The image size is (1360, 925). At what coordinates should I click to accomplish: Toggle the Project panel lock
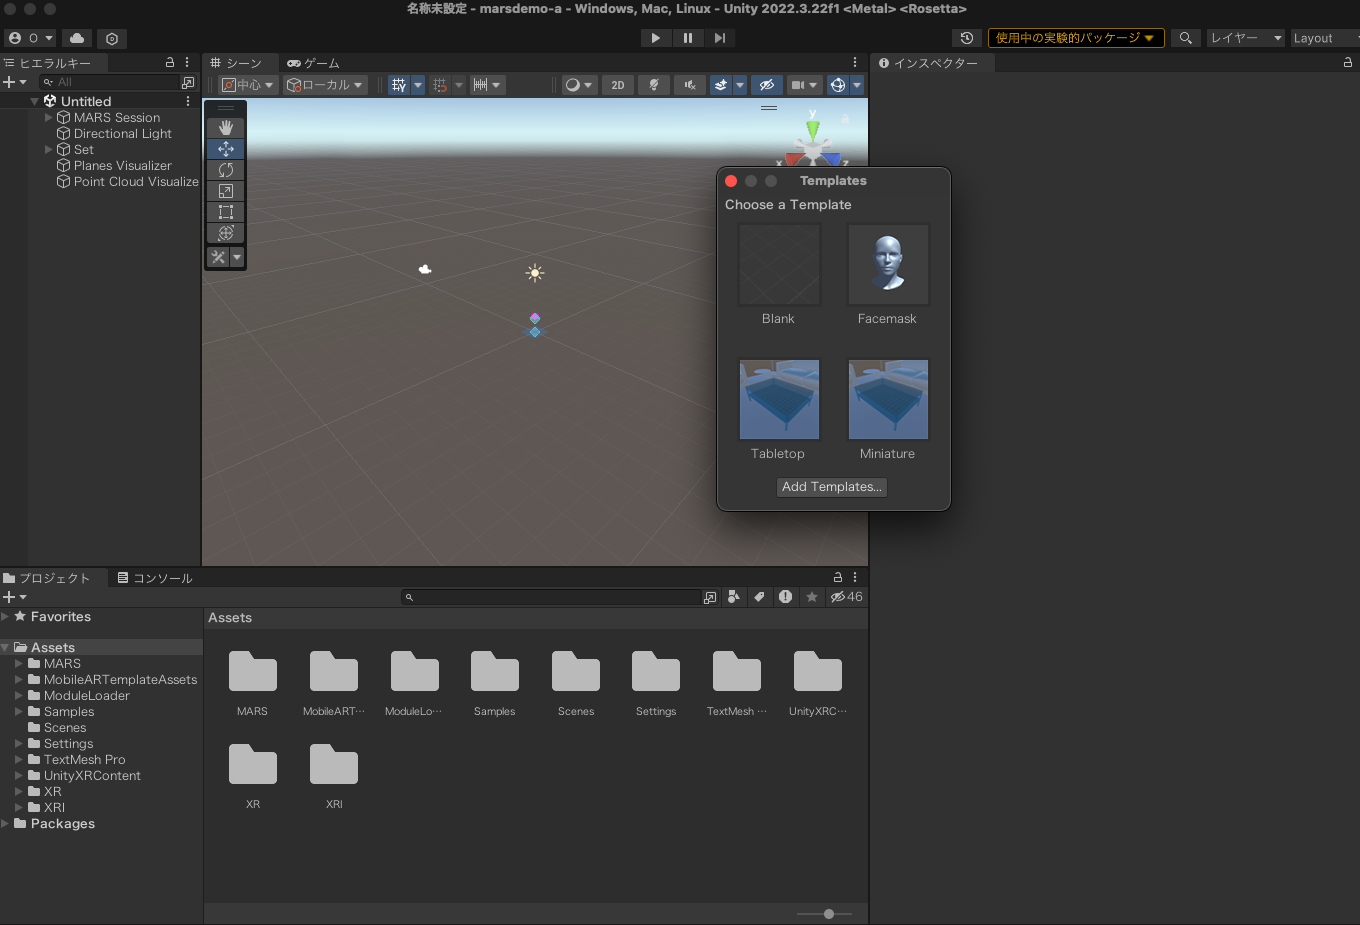[x=838, y=578]
